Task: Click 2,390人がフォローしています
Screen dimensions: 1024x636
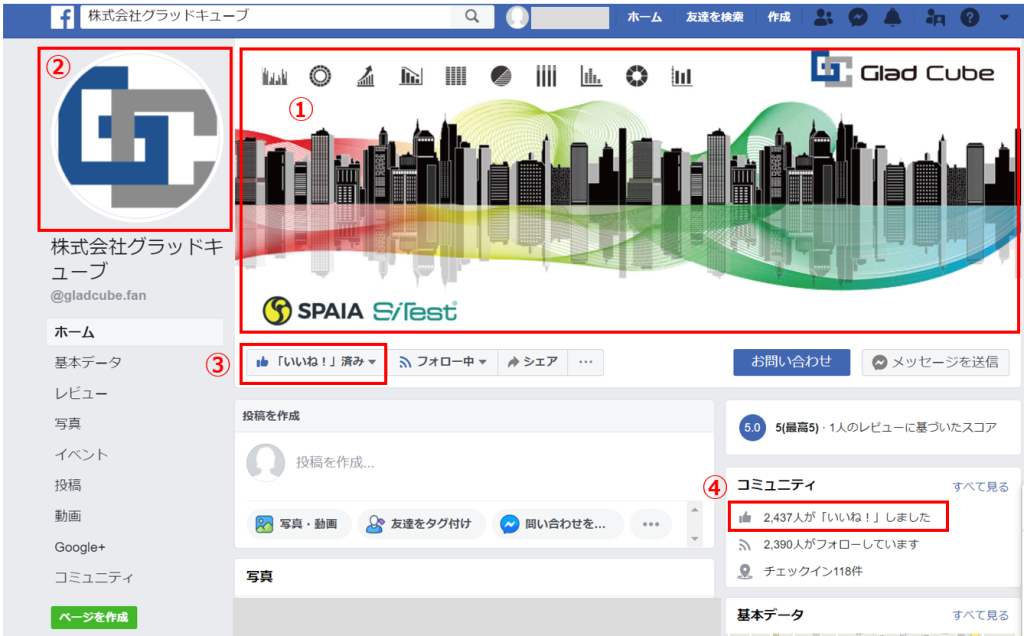Action: click(x=841, y=544)
